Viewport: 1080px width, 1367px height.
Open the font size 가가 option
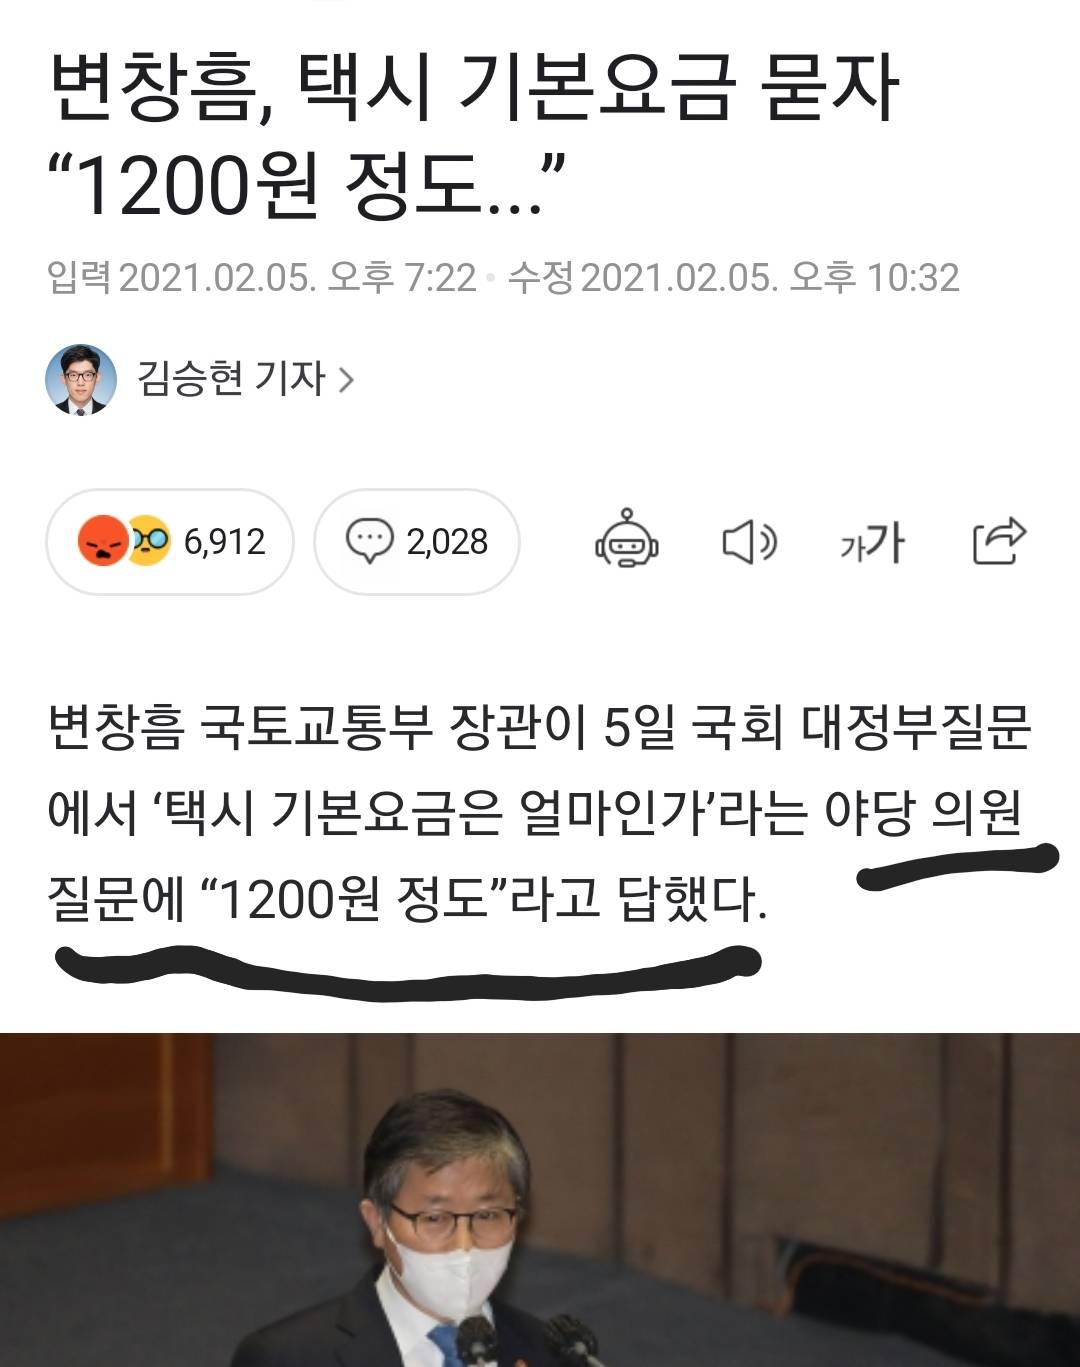pos(872,542)
